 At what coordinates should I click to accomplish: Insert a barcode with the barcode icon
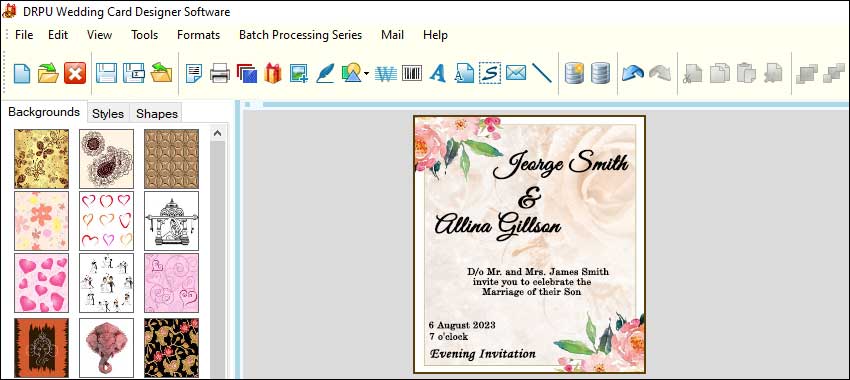click(412, 73)
